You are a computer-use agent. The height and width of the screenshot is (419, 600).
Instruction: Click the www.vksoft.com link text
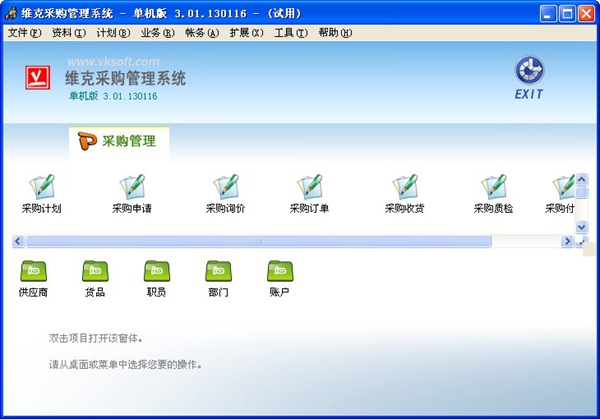coord(113,61)
